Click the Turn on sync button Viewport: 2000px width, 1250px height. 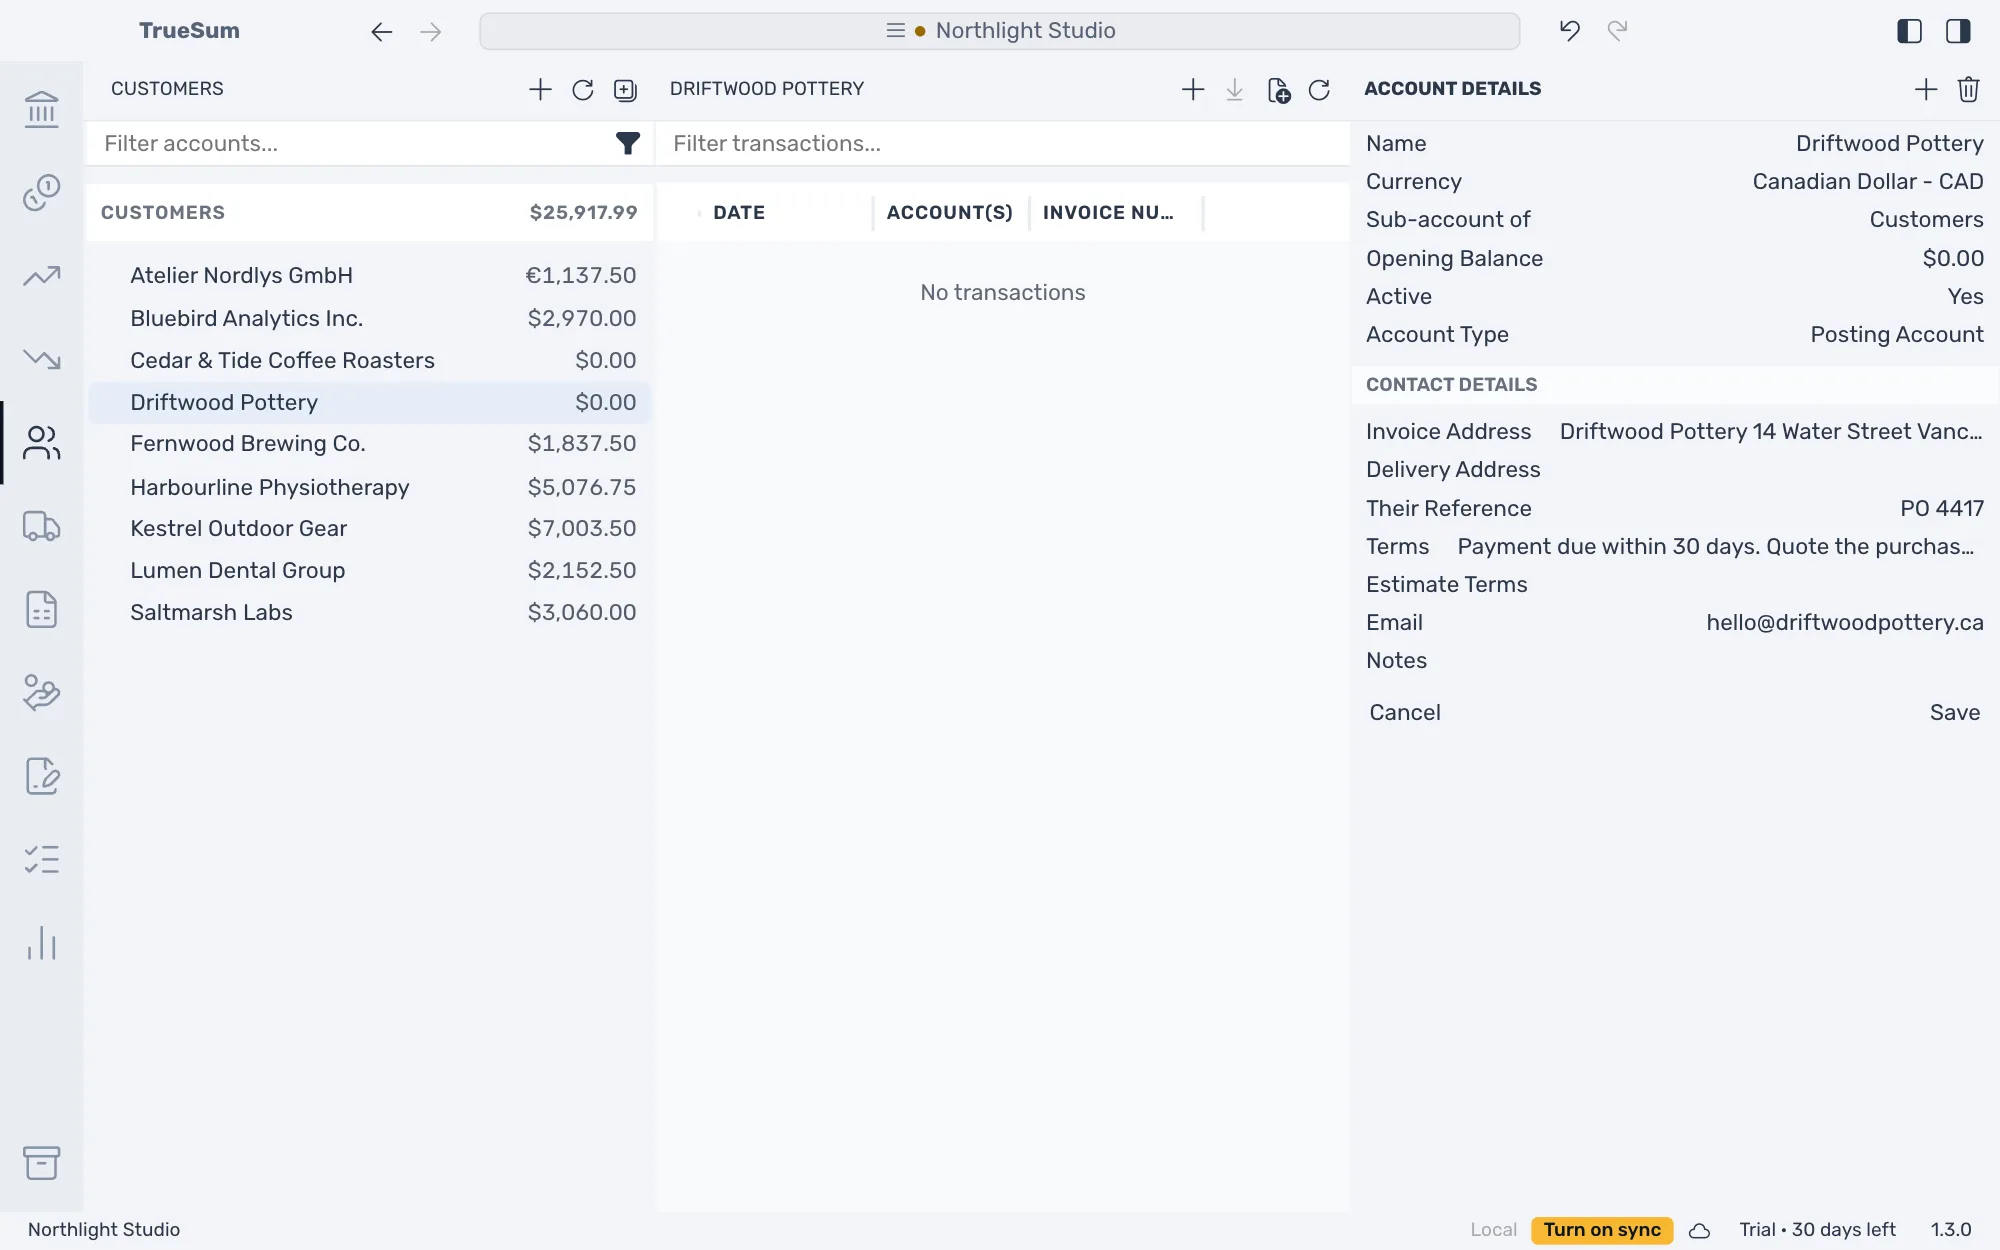(1602, 1230)
